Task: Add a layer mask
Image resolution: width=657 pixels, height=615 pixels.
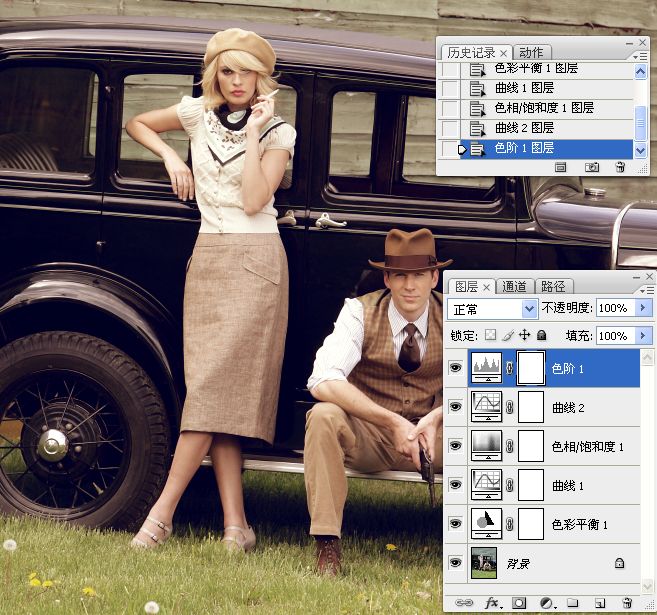Action: tap(519, 603)
